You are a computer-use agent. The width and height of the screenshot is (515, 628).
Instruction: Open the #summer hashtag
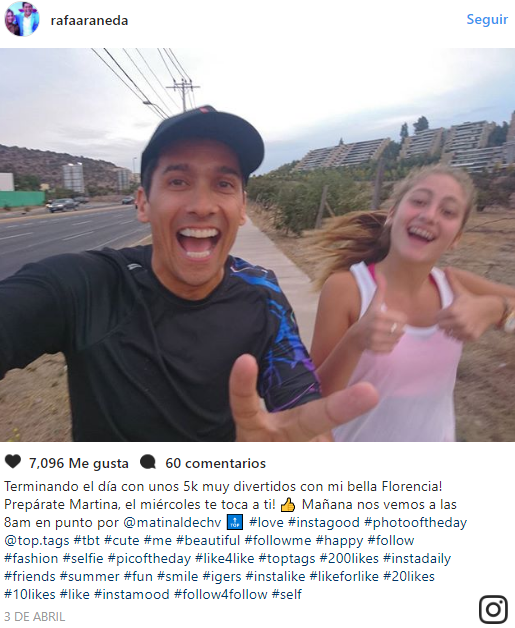(89, 576)
